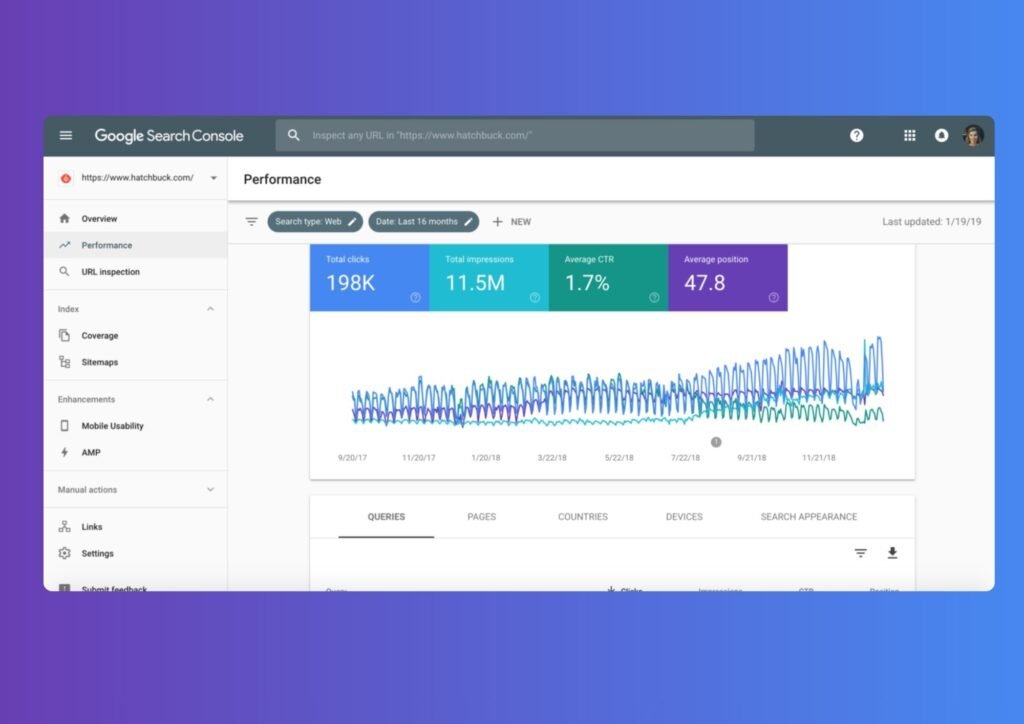The height and width of the screenshot is (724, 1024).
Task: Toggle the Total impressions metric card
Action: [488, 278]
